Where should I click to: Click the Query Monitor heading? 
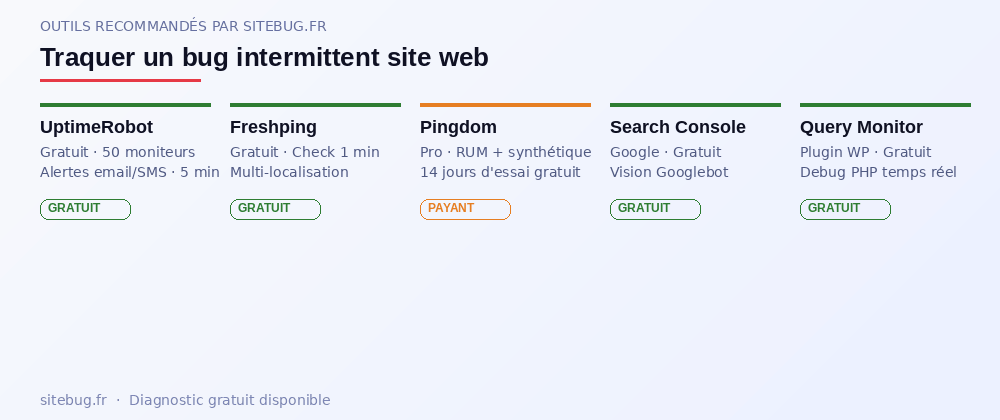(x=861, y=127)
